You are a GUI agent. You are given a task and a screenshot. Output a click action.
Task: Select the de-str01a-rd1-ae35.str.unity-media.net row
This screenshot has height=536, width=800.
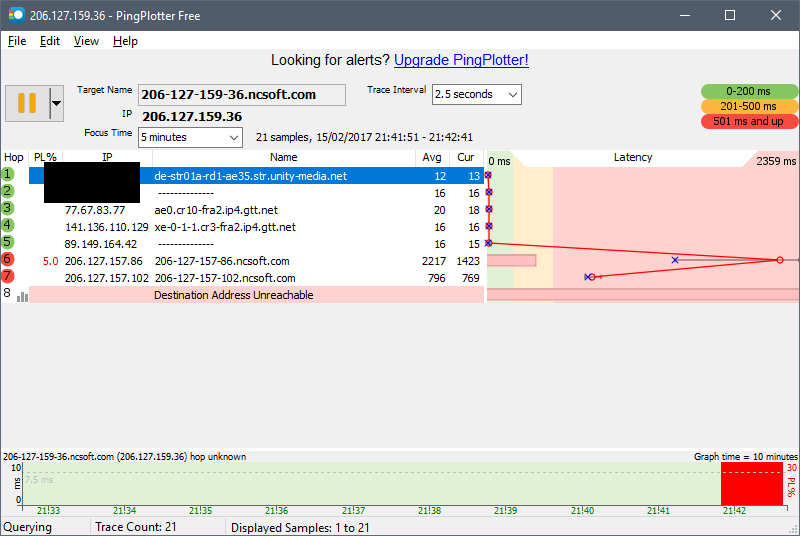257,176
